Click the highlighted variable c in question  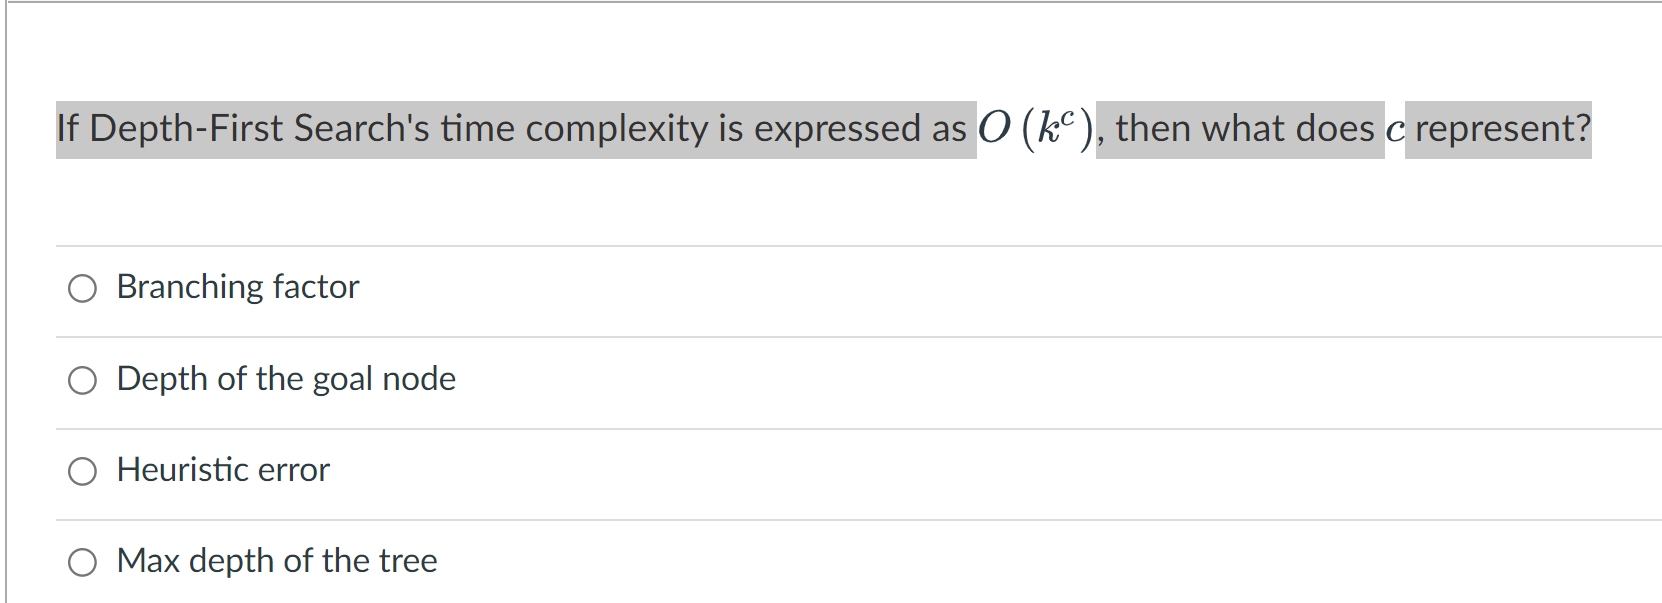[1395, 128]
